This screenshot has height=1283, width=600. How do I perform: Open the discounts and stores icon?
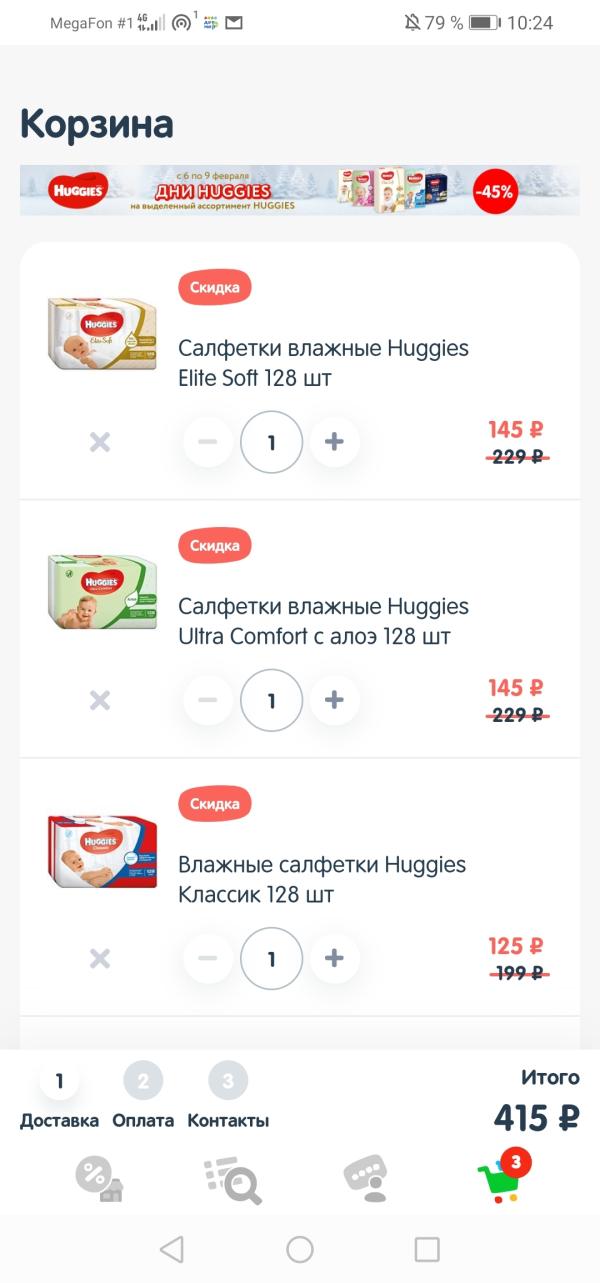point(99,1178)
